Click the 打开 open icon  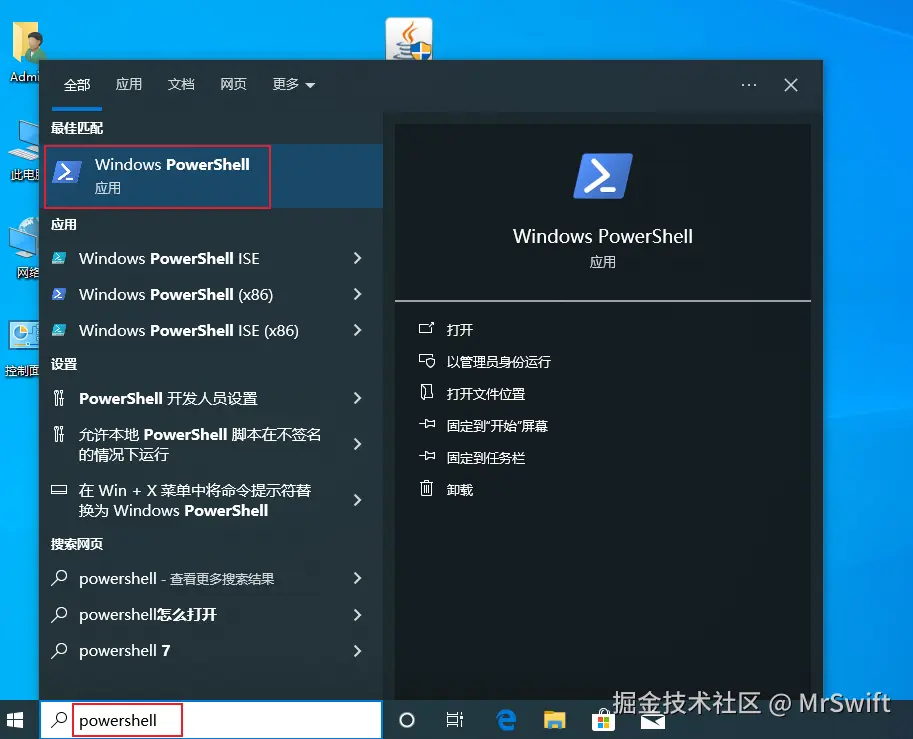(x=426, y=328)
